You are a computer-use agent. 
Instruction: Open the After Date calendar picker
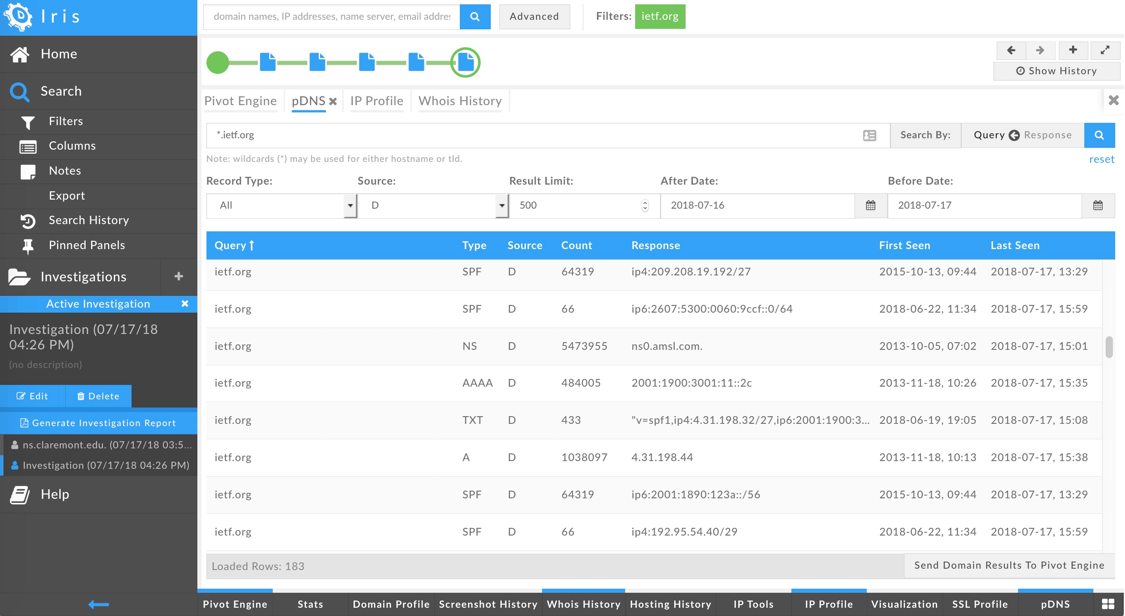tap(870, 205)
